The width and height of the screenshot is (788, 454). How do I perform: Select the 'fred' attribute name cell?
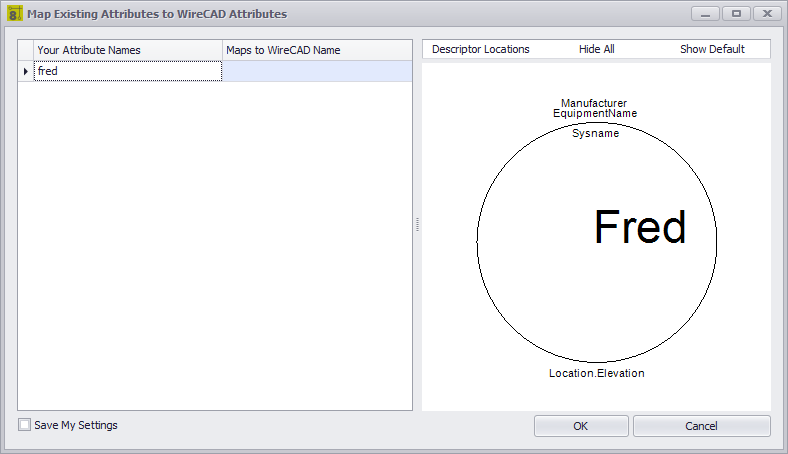click(128, 71)
